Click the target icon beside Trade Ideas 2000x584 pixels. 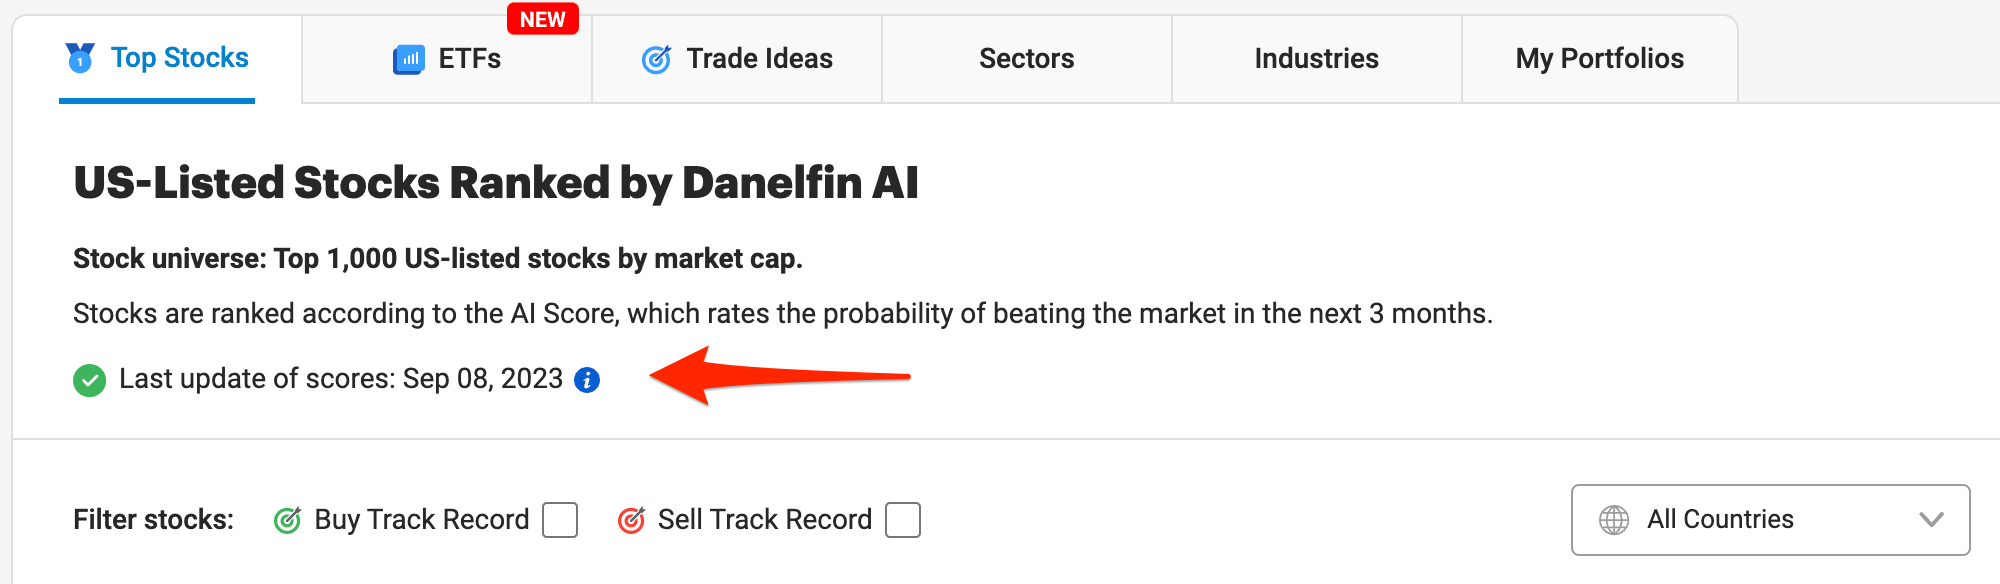point(656,60)
